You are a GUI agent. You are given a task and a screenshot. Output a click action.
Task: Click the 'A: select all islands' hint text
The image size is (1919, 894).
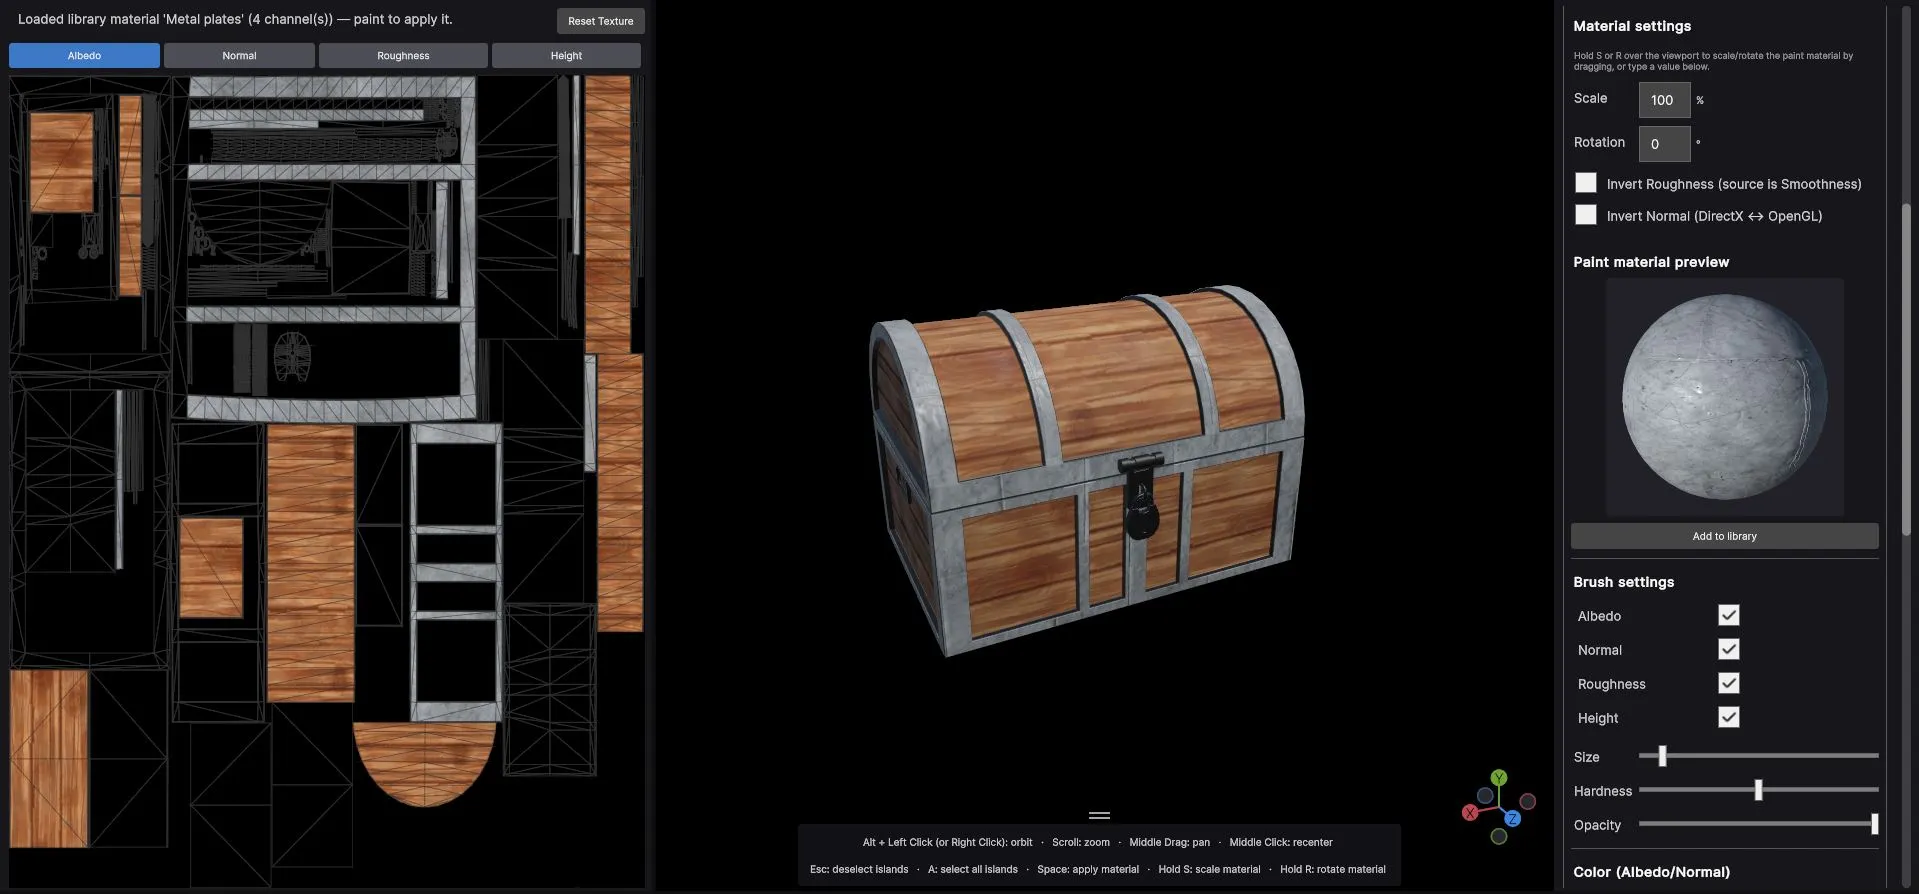click(972, 869)
